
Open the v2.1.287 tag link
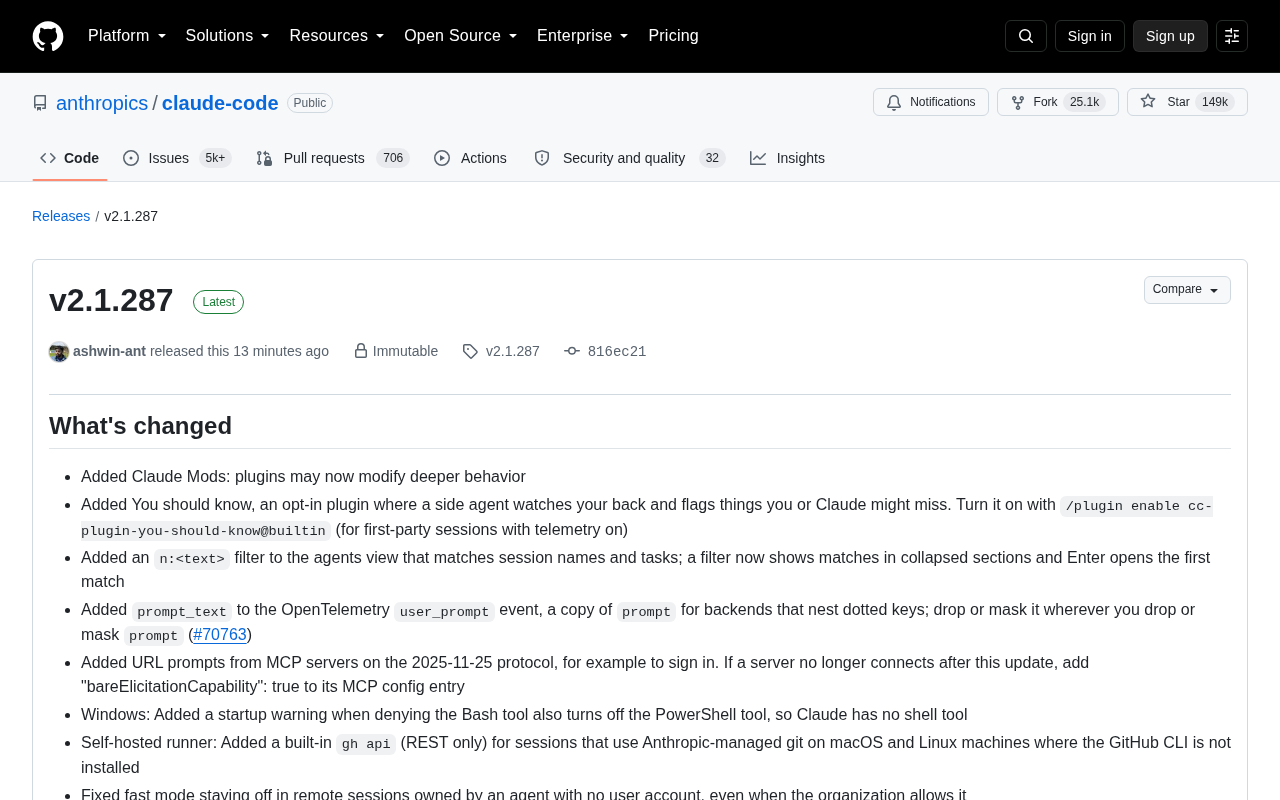click(x=513, y=351)
